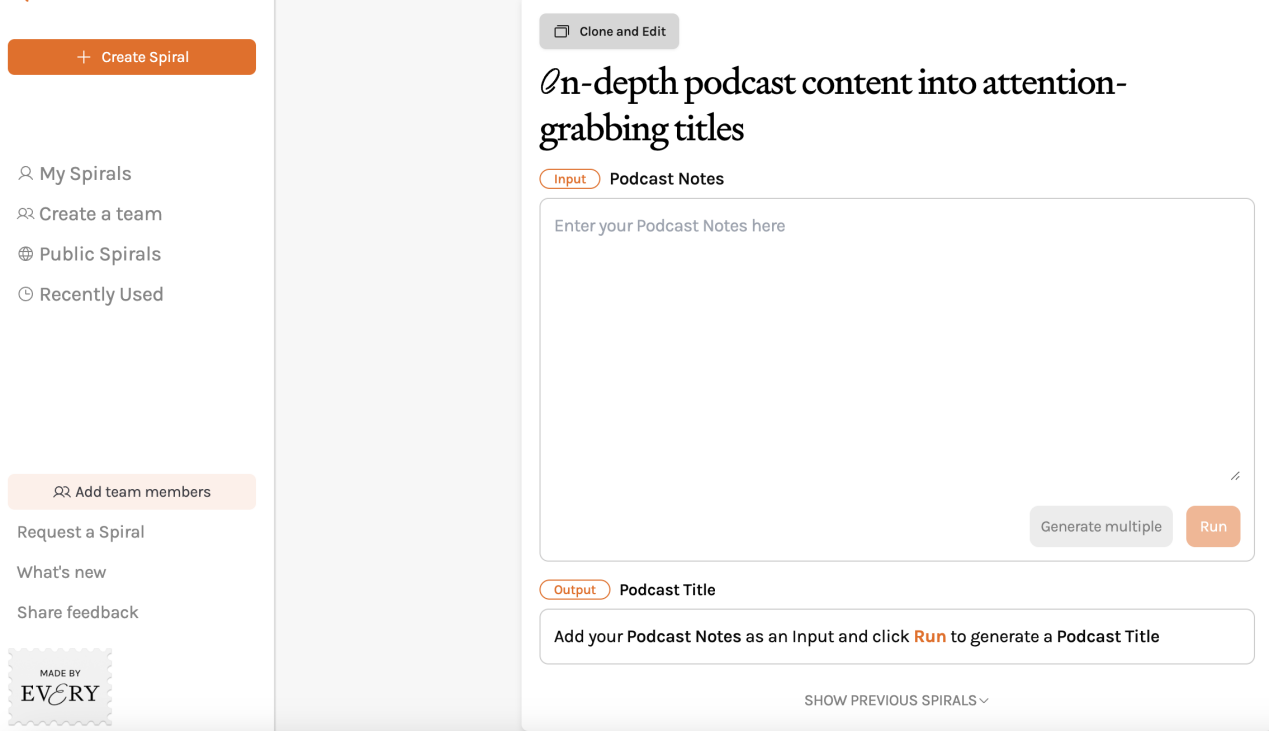1269x731 pixels.
Task: Click the My Spirals person icon
Action: 26,173
